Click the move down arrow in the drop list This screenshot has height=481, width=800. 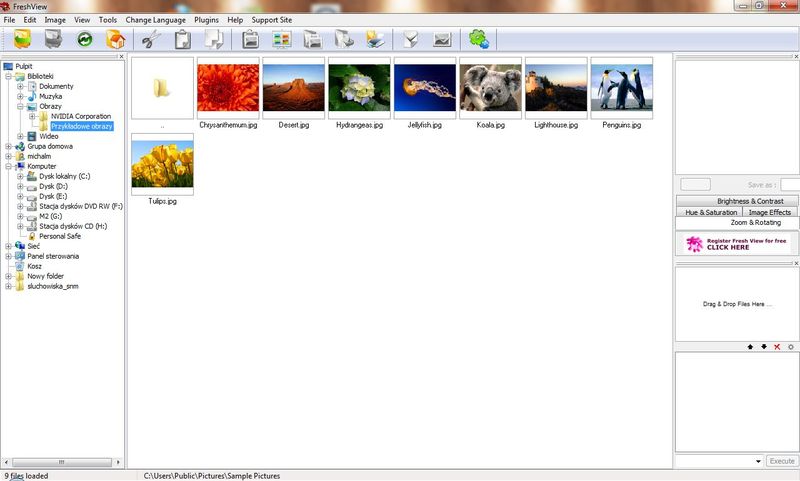[x=764, y=347]
